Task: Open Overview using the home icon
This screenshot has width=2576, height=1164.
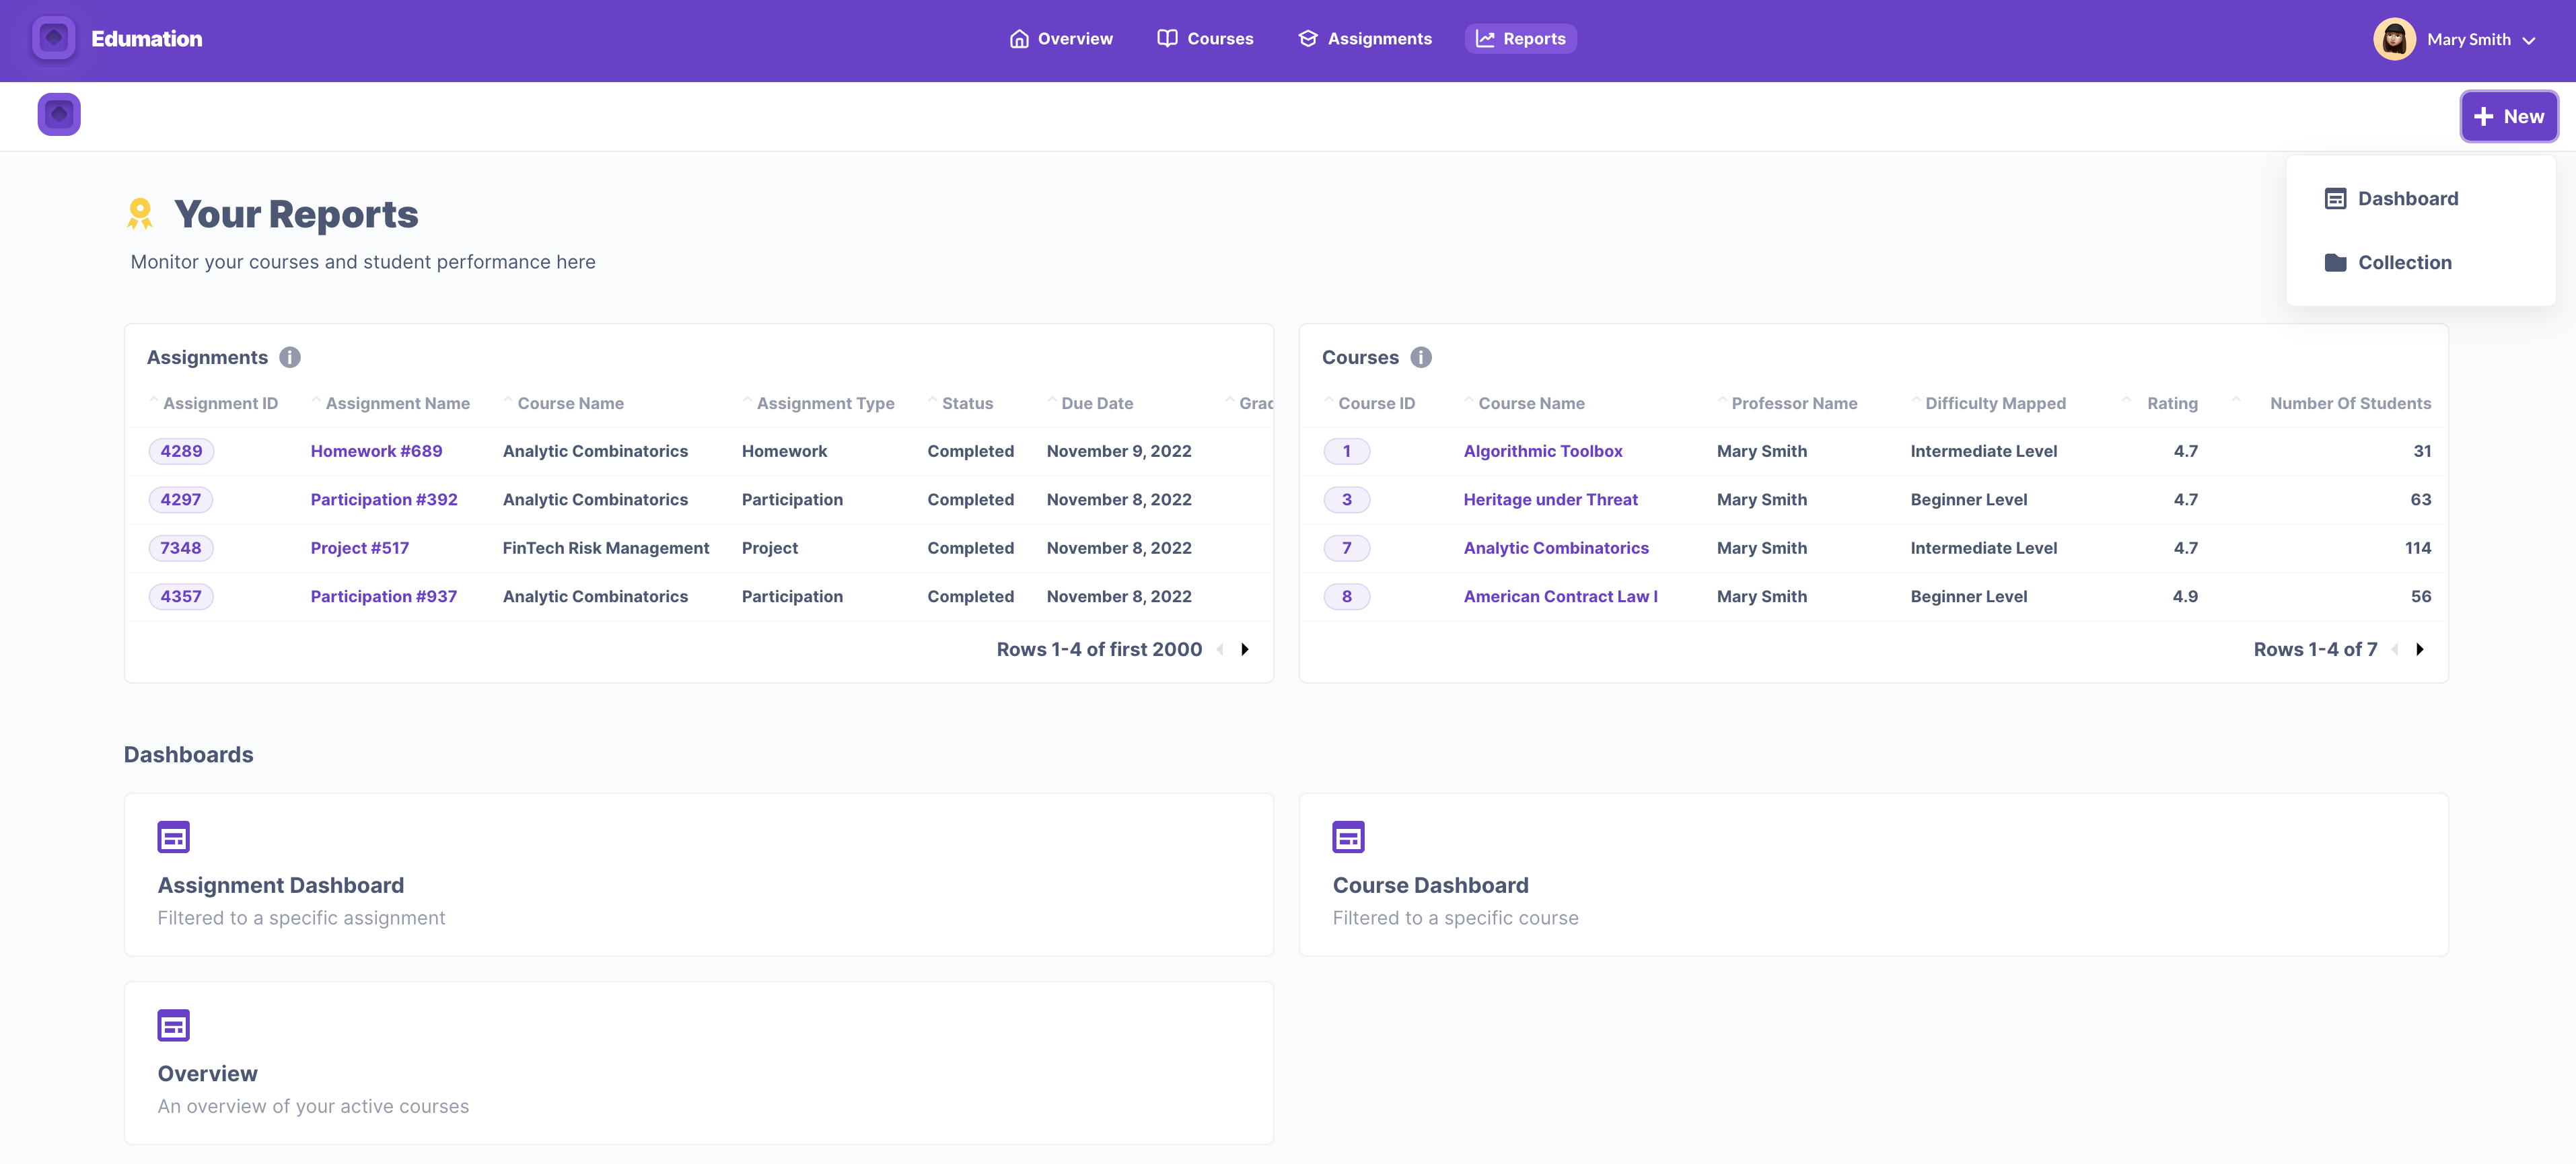Action: click(1019, 38)
